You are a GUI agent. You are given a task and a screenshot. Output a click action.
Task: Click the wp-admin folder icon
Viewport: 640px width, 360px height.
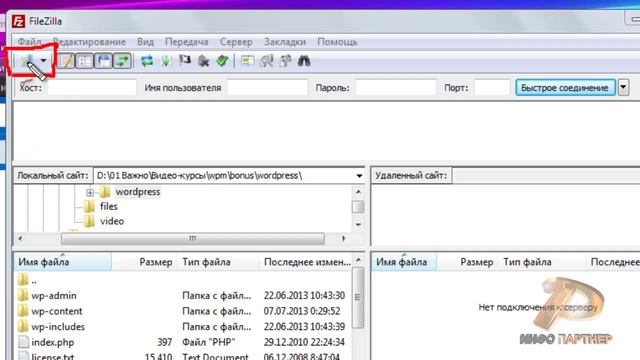tap(23, 295)
